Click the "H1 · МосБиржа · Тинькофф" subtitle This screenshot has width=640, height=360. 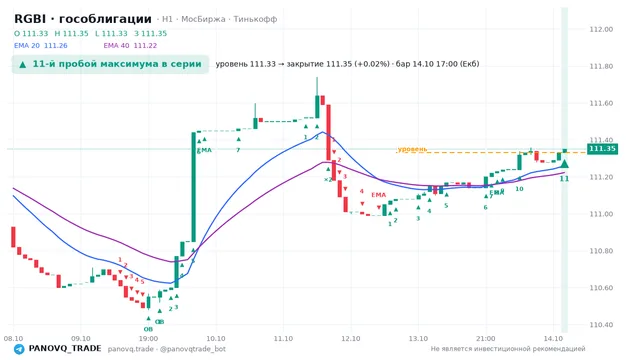coord(220,19)
